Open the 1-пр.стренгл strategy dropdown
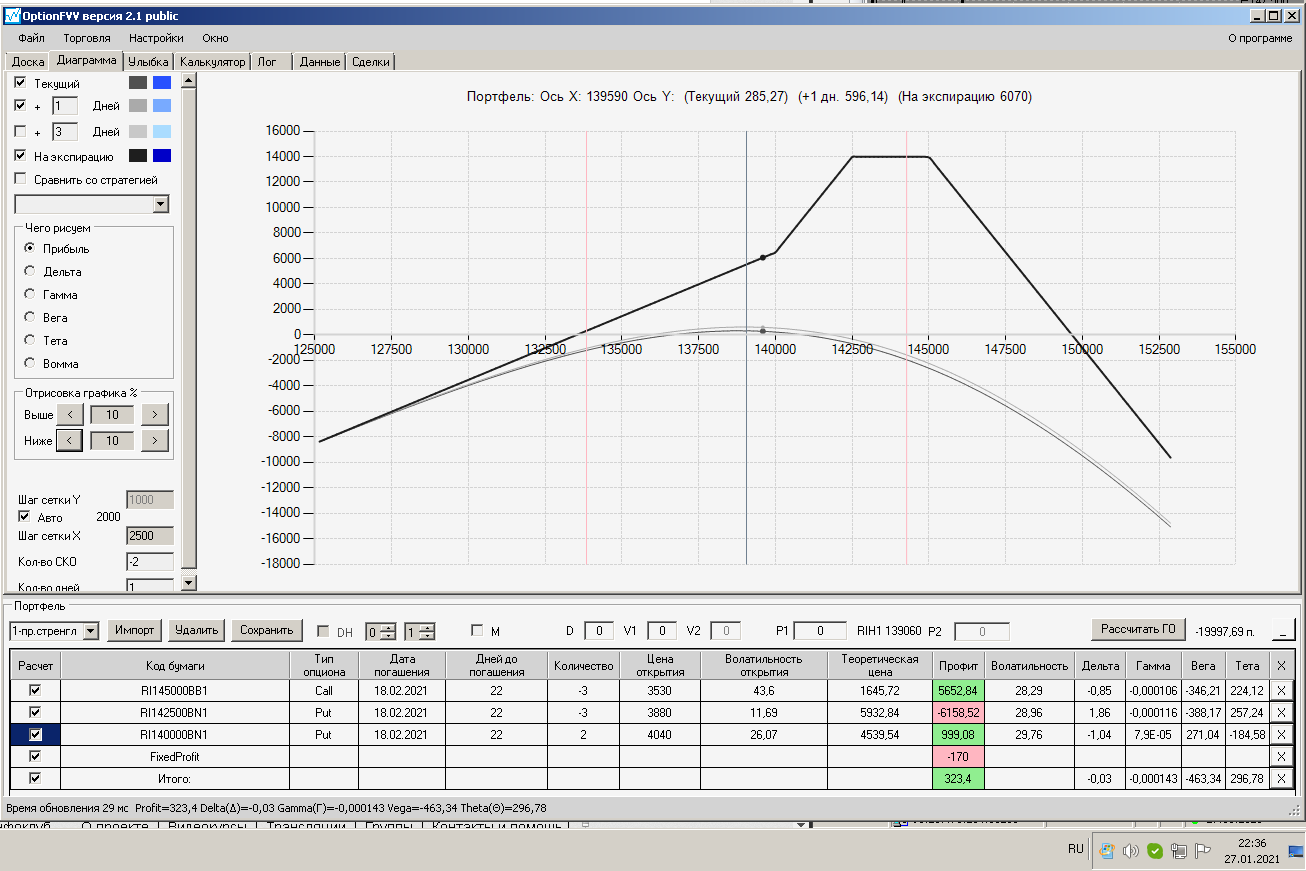 [91, 630]
